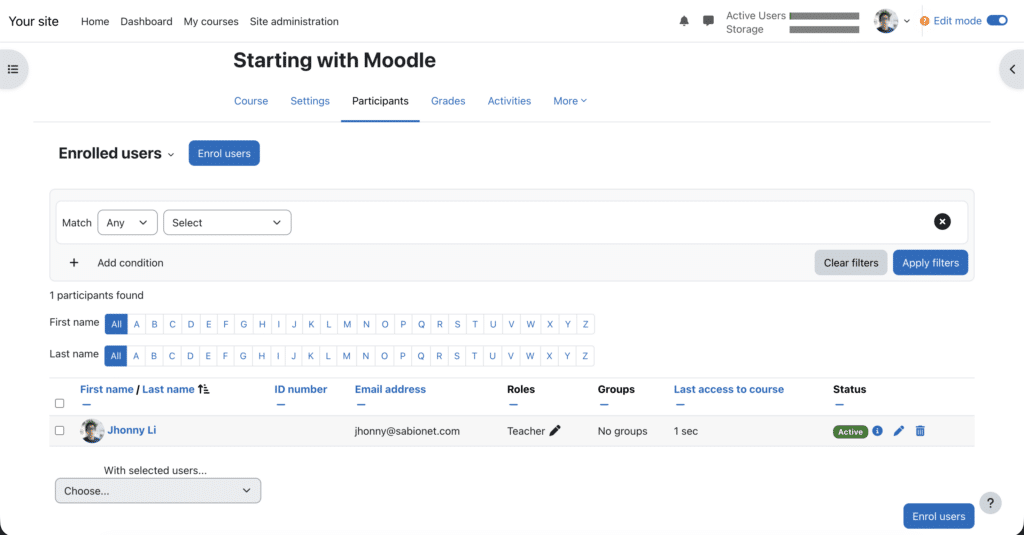Switch to the Settings tab

coord(310,101)
